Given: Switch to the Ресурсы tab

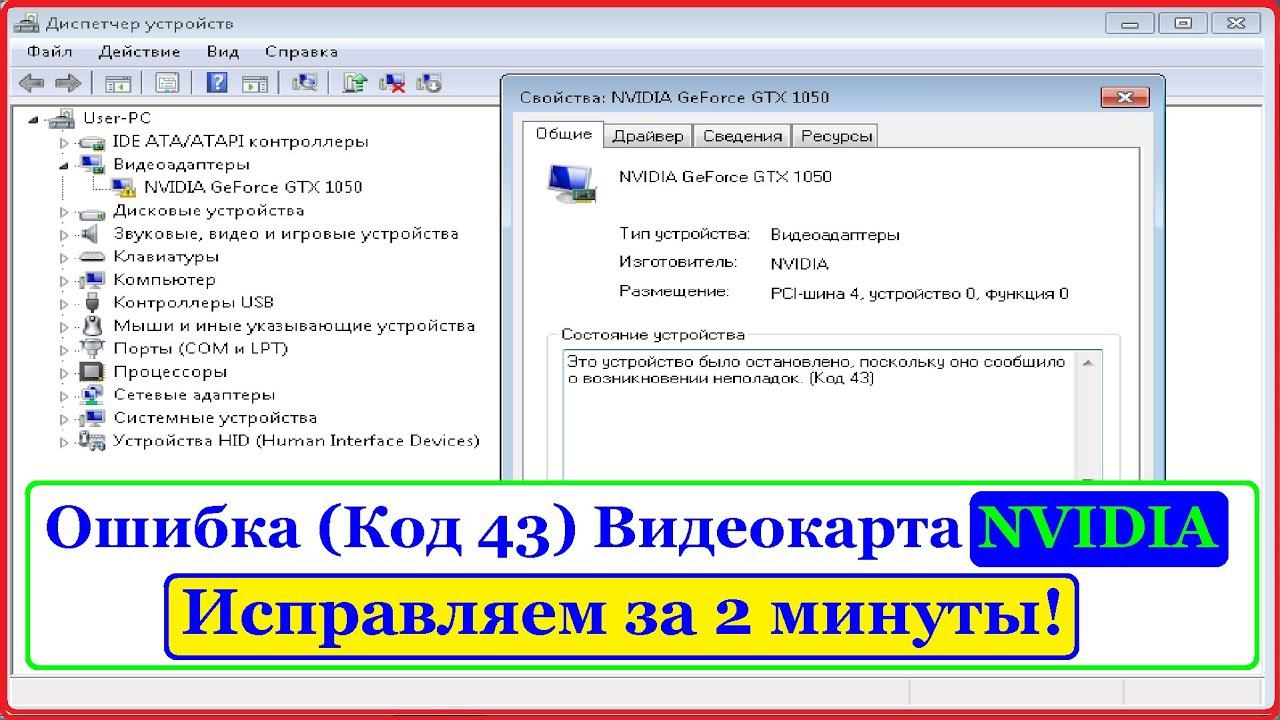Looking at the screenshot, I should [x=836, y=136].
